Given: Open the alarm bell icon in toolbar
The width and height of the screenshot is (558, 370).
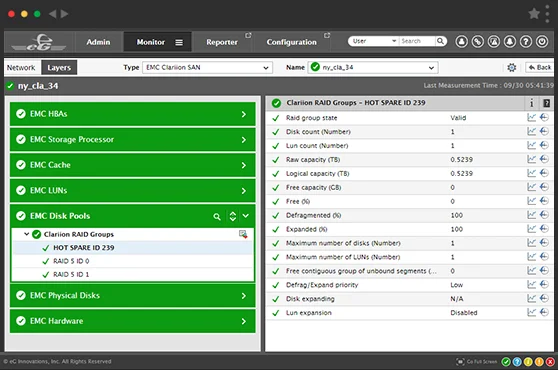Looking at the screenshot, I should point(510,42).
